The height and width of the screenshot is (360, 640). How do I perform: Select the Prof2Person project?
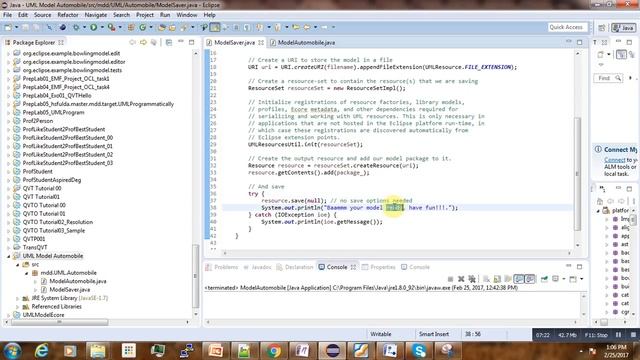38,121
